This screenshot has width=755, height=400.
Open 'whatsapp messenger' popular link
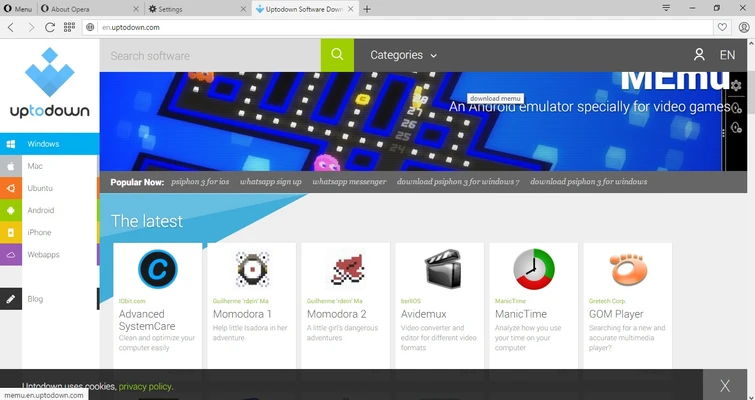click(x=349, y=182)
